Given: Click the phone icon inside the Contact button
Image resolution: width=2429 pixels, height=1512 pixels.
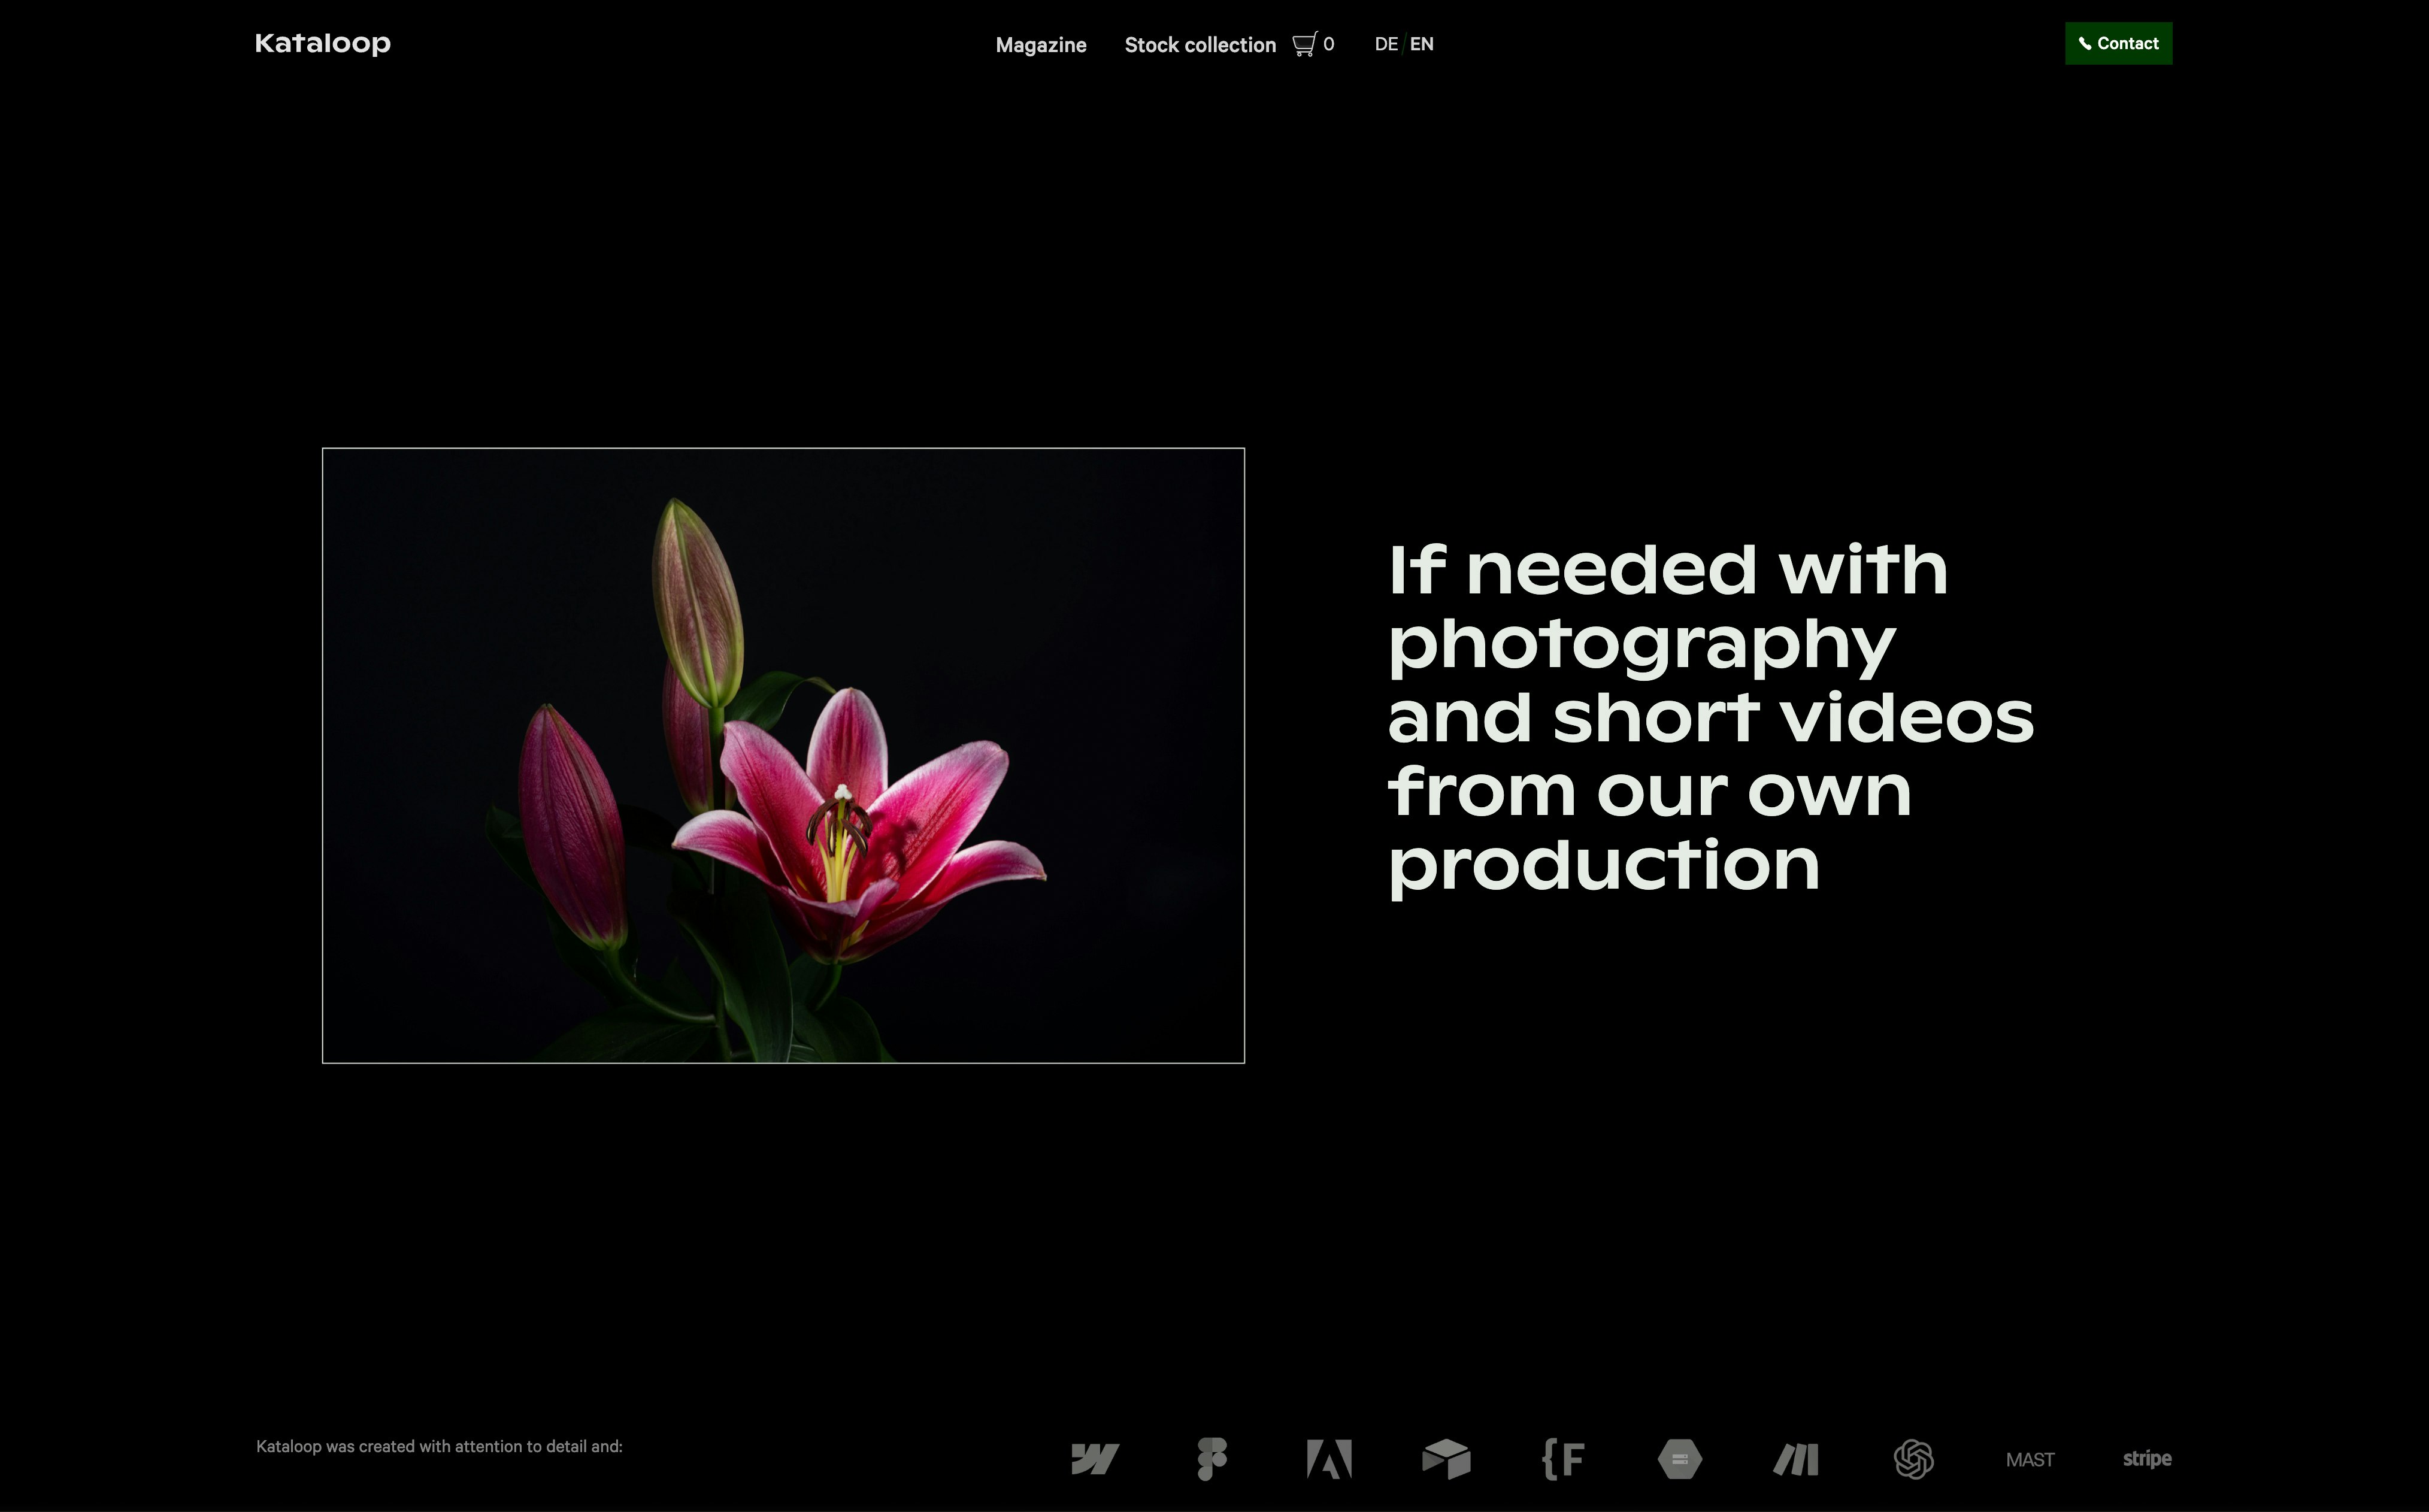Looking at the screenshot, I should [x=2086, y=43].
